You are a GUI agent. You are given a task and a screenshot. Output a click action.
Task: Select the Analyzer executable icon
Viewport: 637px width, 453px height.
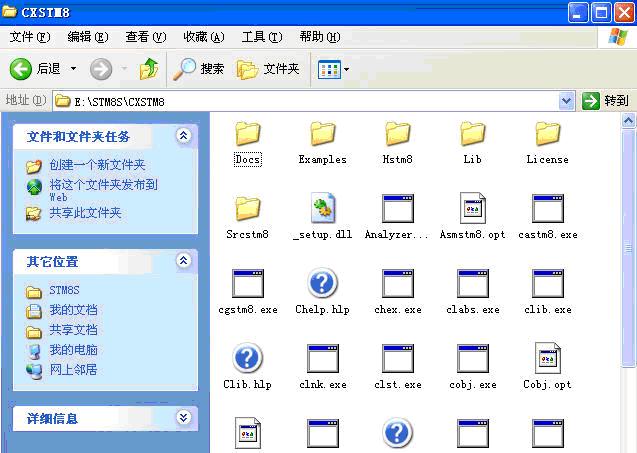coord(398,208)
